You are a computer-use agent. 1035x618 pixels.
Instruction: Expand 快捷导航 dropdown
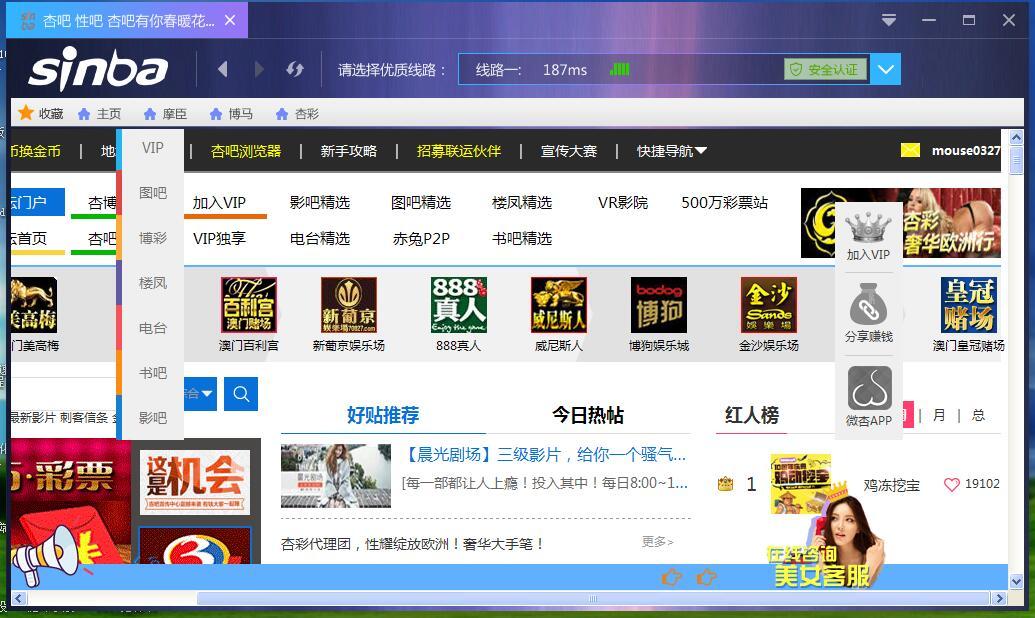pos(671,151)
